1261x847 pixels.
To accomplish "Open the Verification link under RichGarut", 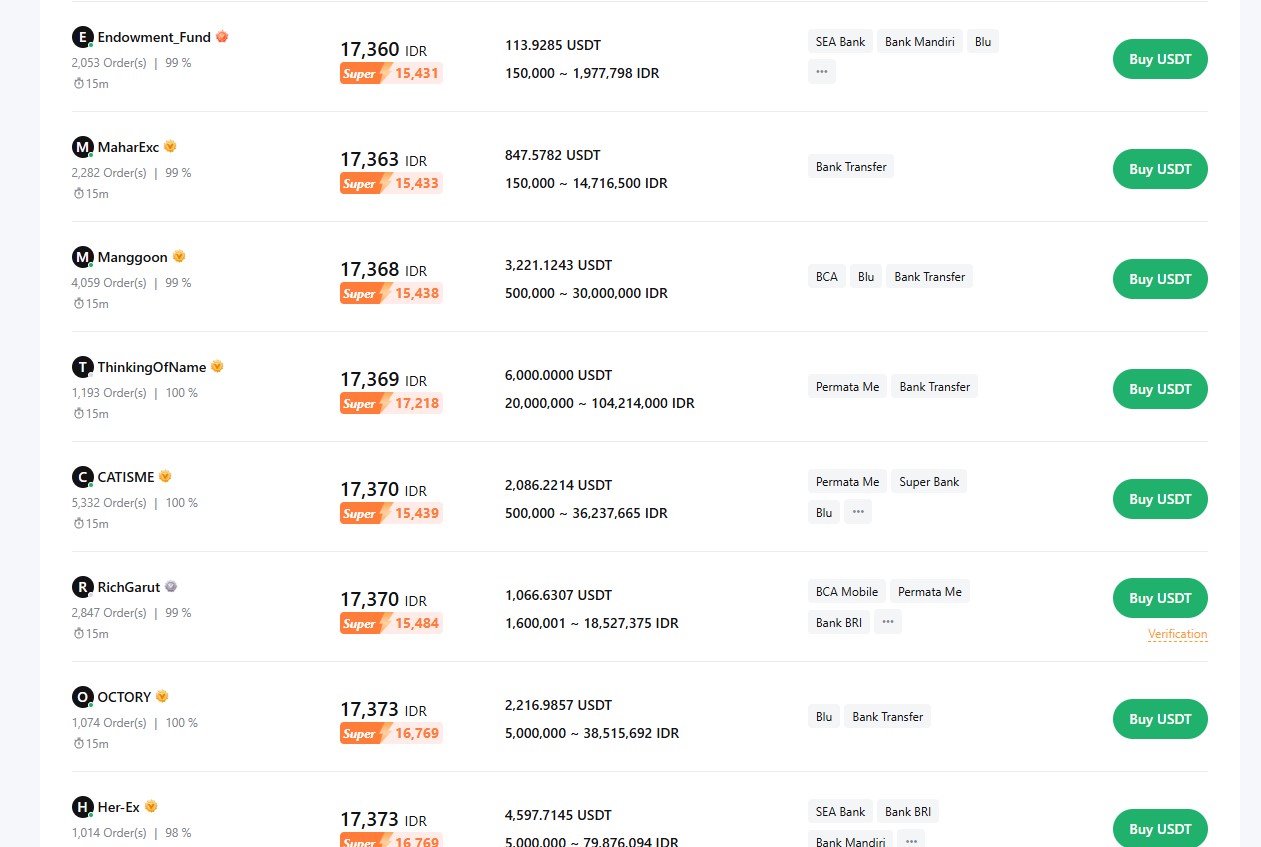I will 1178,634.
